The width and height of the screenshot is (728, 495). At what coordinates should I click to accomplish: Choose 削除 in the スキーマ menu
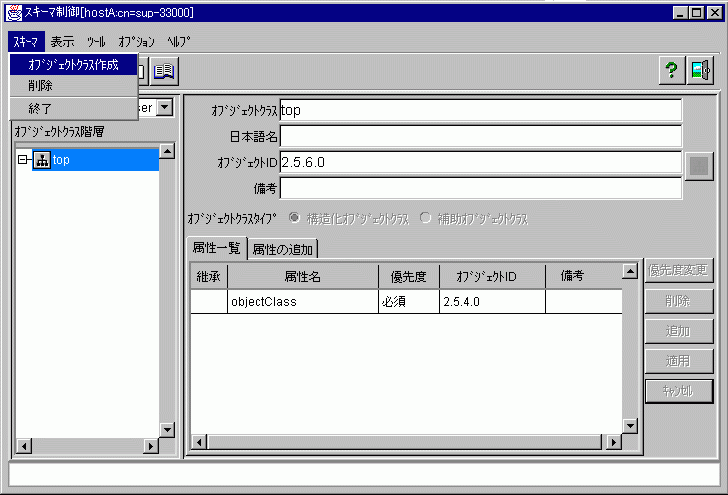[73, 85]
